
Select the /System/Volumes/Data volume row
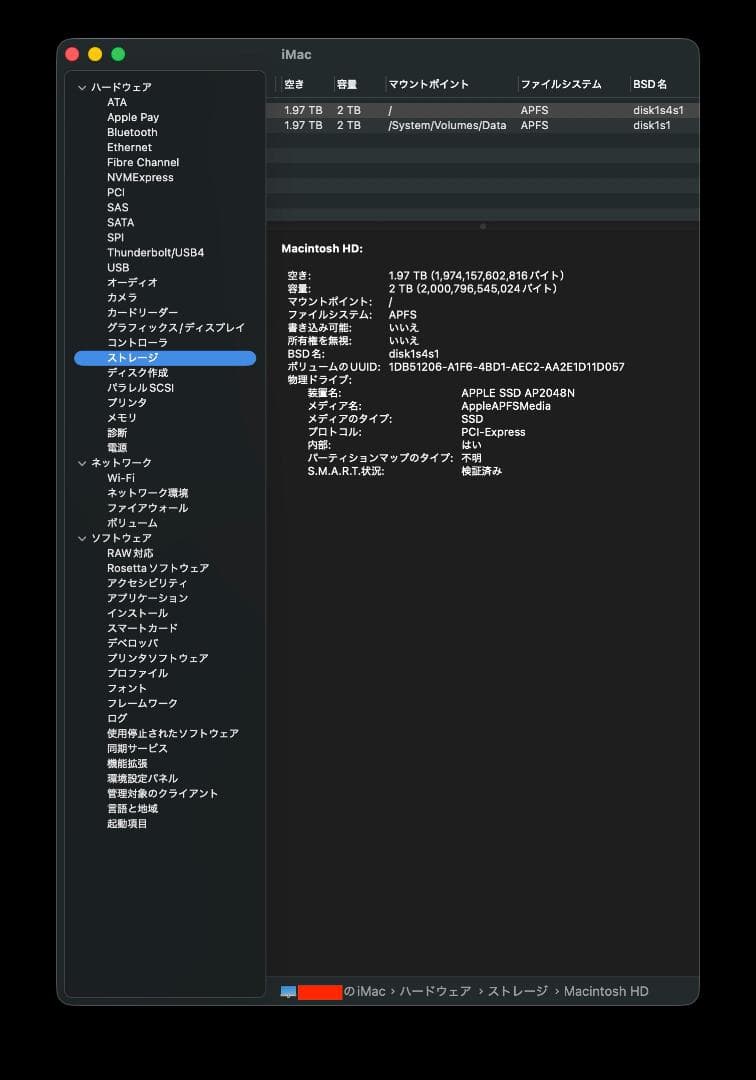coord(483,125)
